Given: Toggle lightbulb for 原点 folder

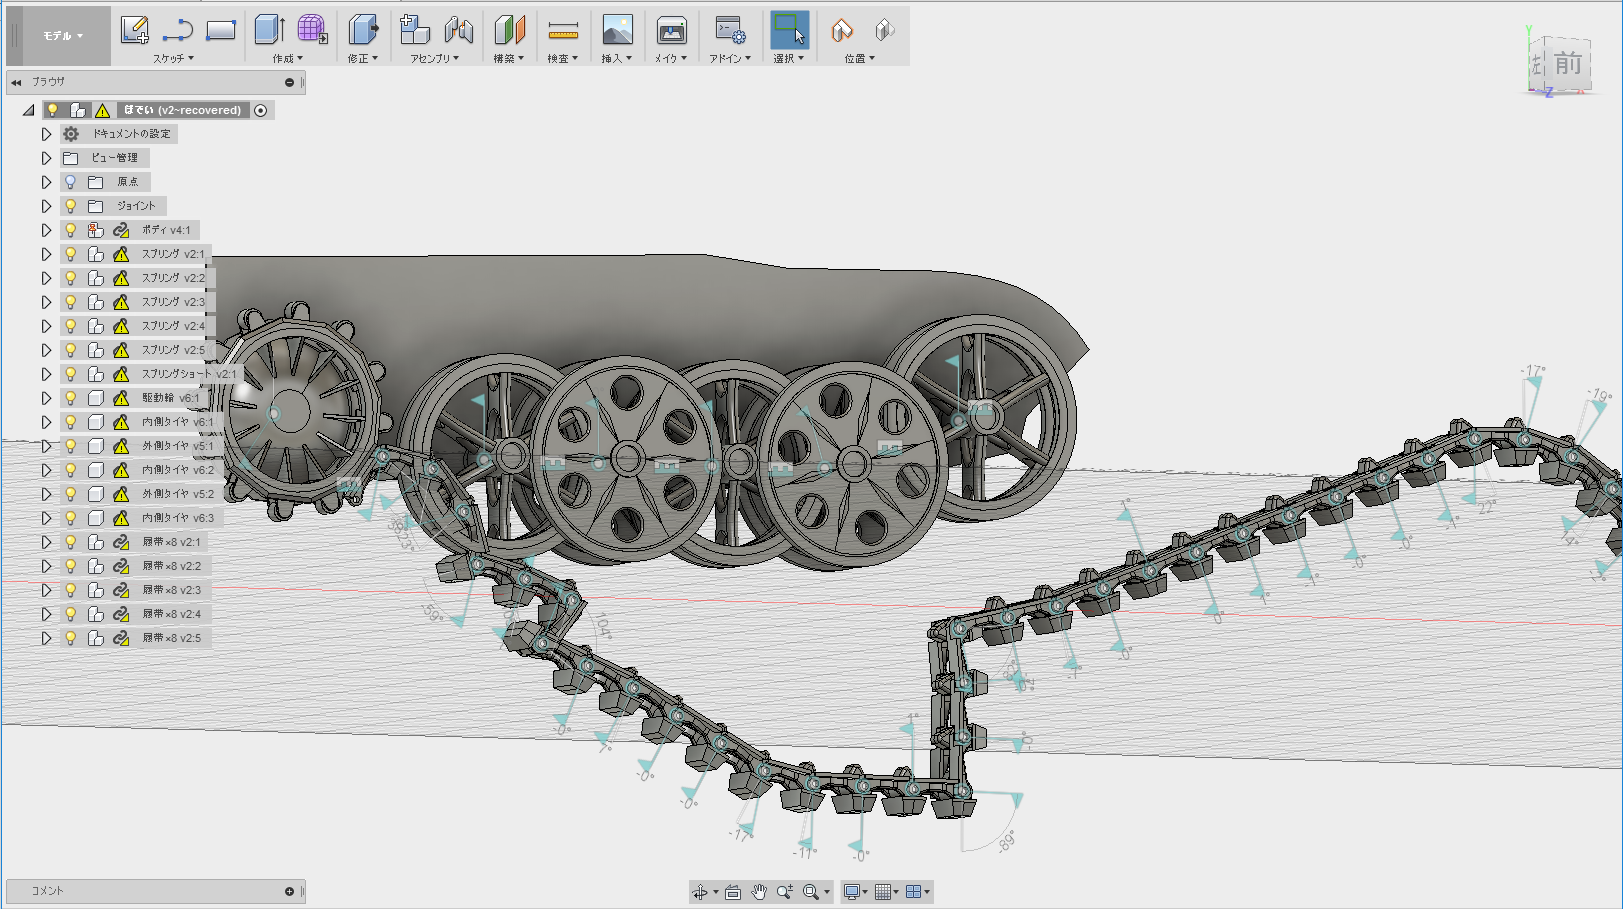Looking at the screenshot, I should click(x=70, y=182).
